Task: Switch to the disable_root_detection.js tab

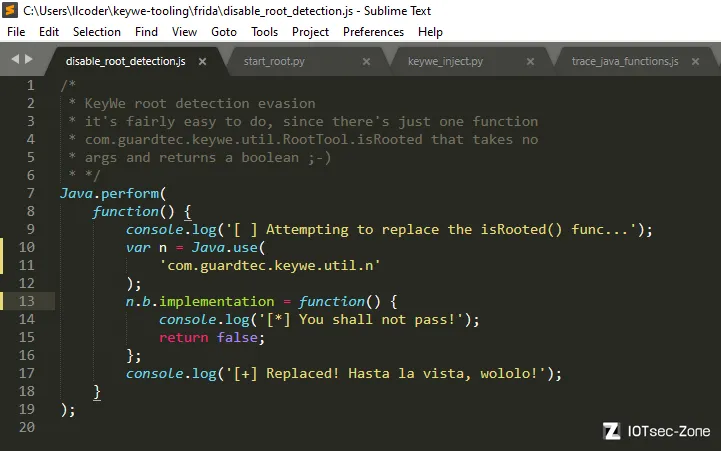Action: [x=126, y=61]
